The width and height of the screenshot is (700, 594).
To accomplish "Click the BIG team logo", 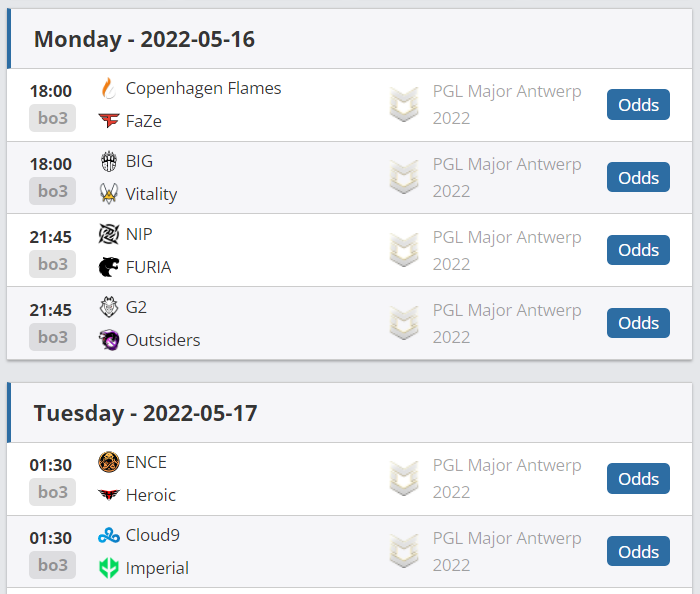I will tap(109, 161).
